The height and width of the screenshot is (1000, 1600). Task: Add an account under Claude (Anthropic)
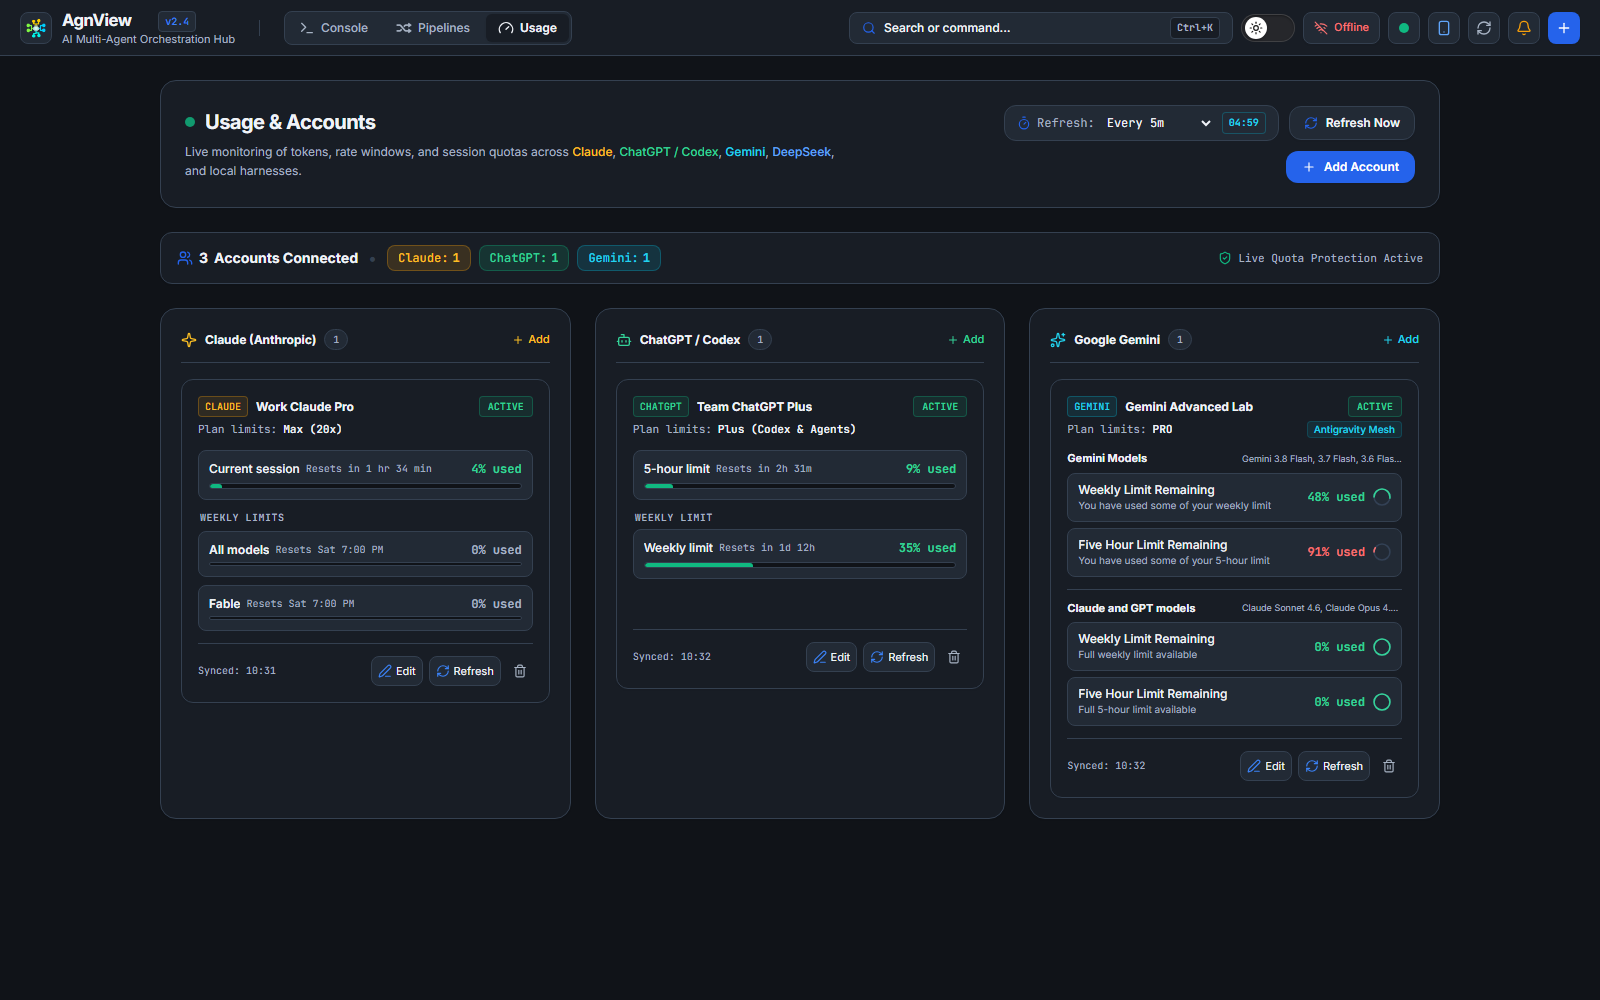click(x=532, y=340)
